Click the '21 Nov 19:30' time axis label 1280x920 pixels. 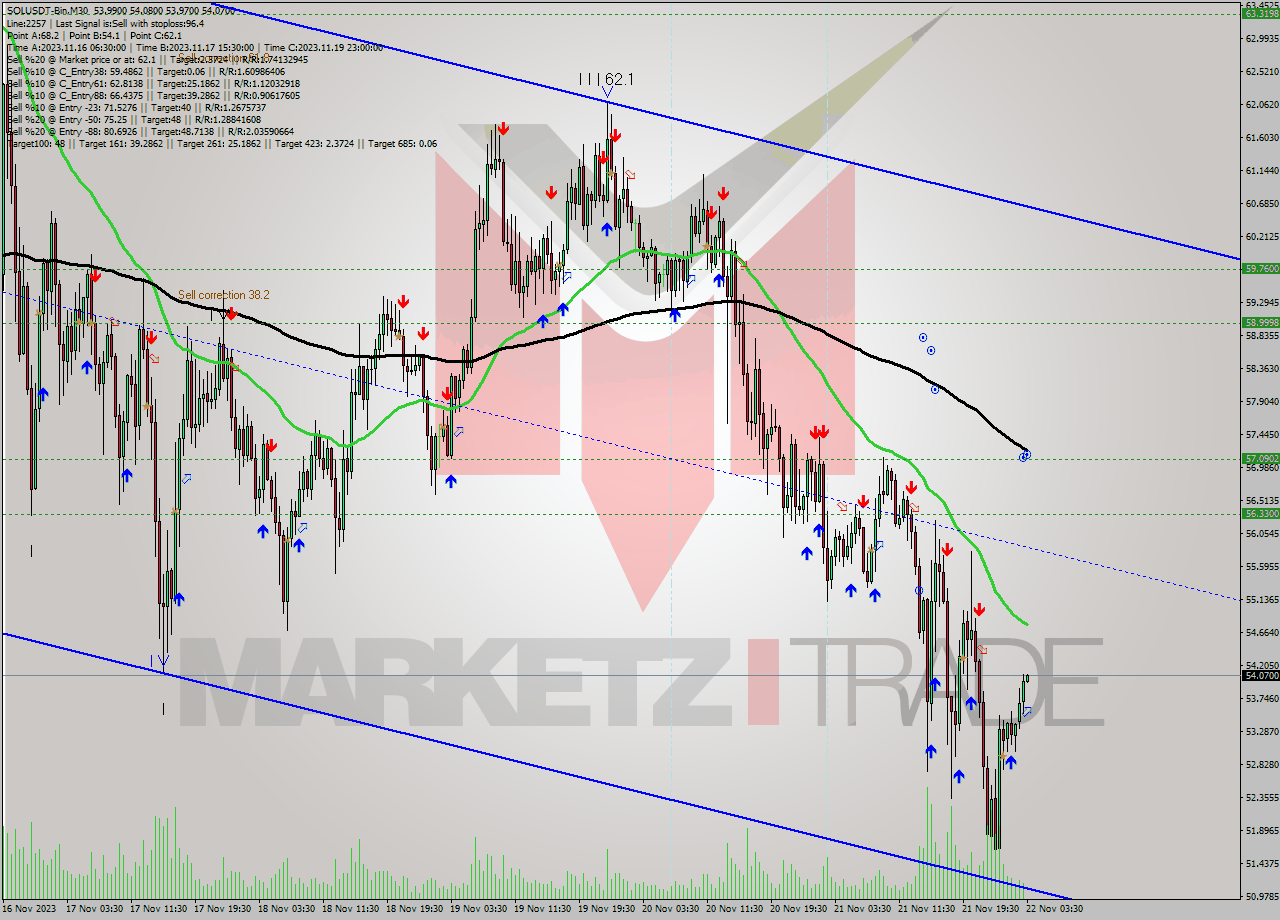point(991,909)
